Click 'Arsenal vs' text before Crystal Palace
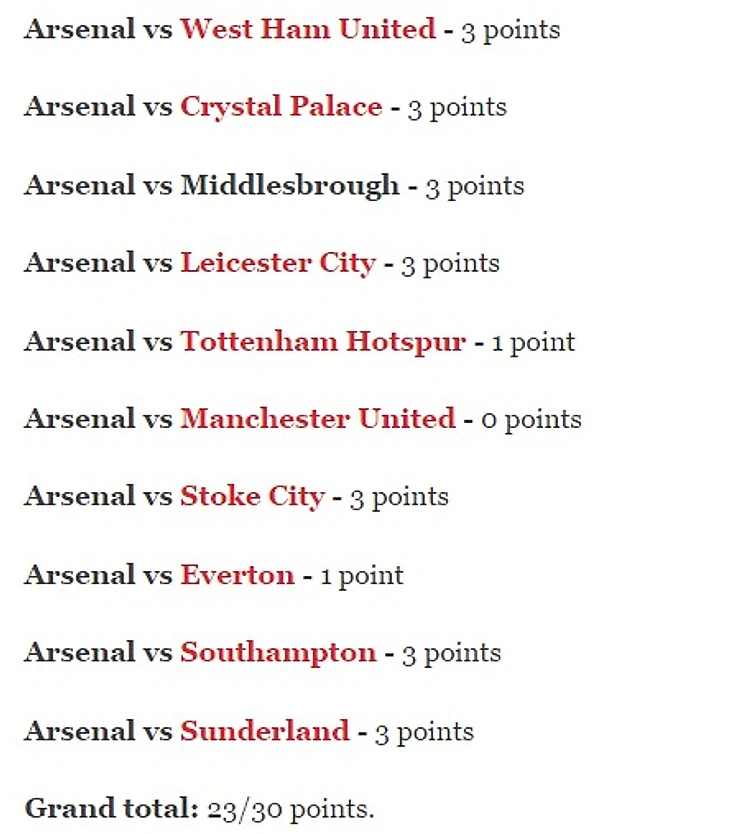730x834 pixels. [98, 107]
